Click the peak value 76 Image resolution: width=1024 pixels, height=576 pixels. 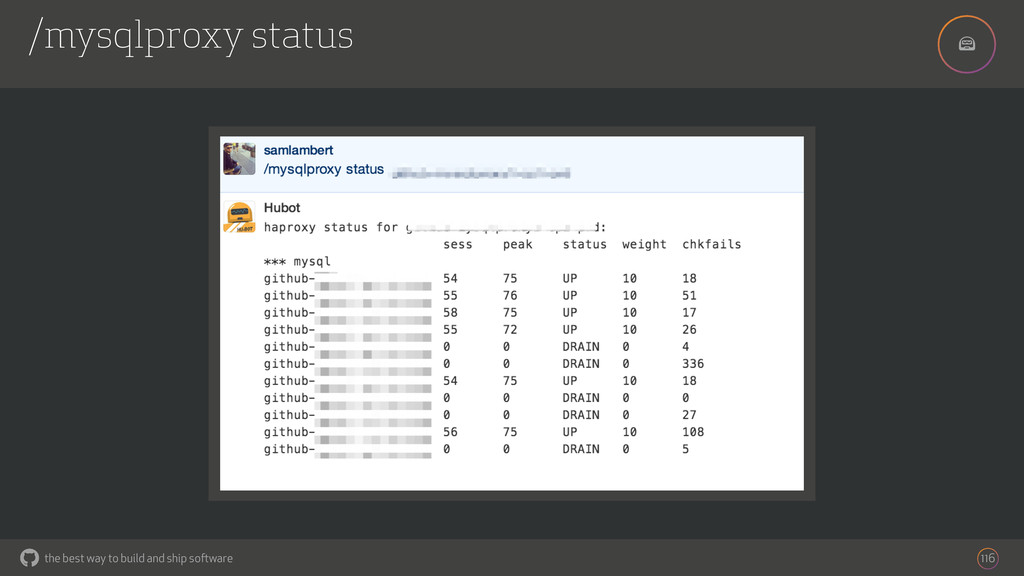[510, 296]
